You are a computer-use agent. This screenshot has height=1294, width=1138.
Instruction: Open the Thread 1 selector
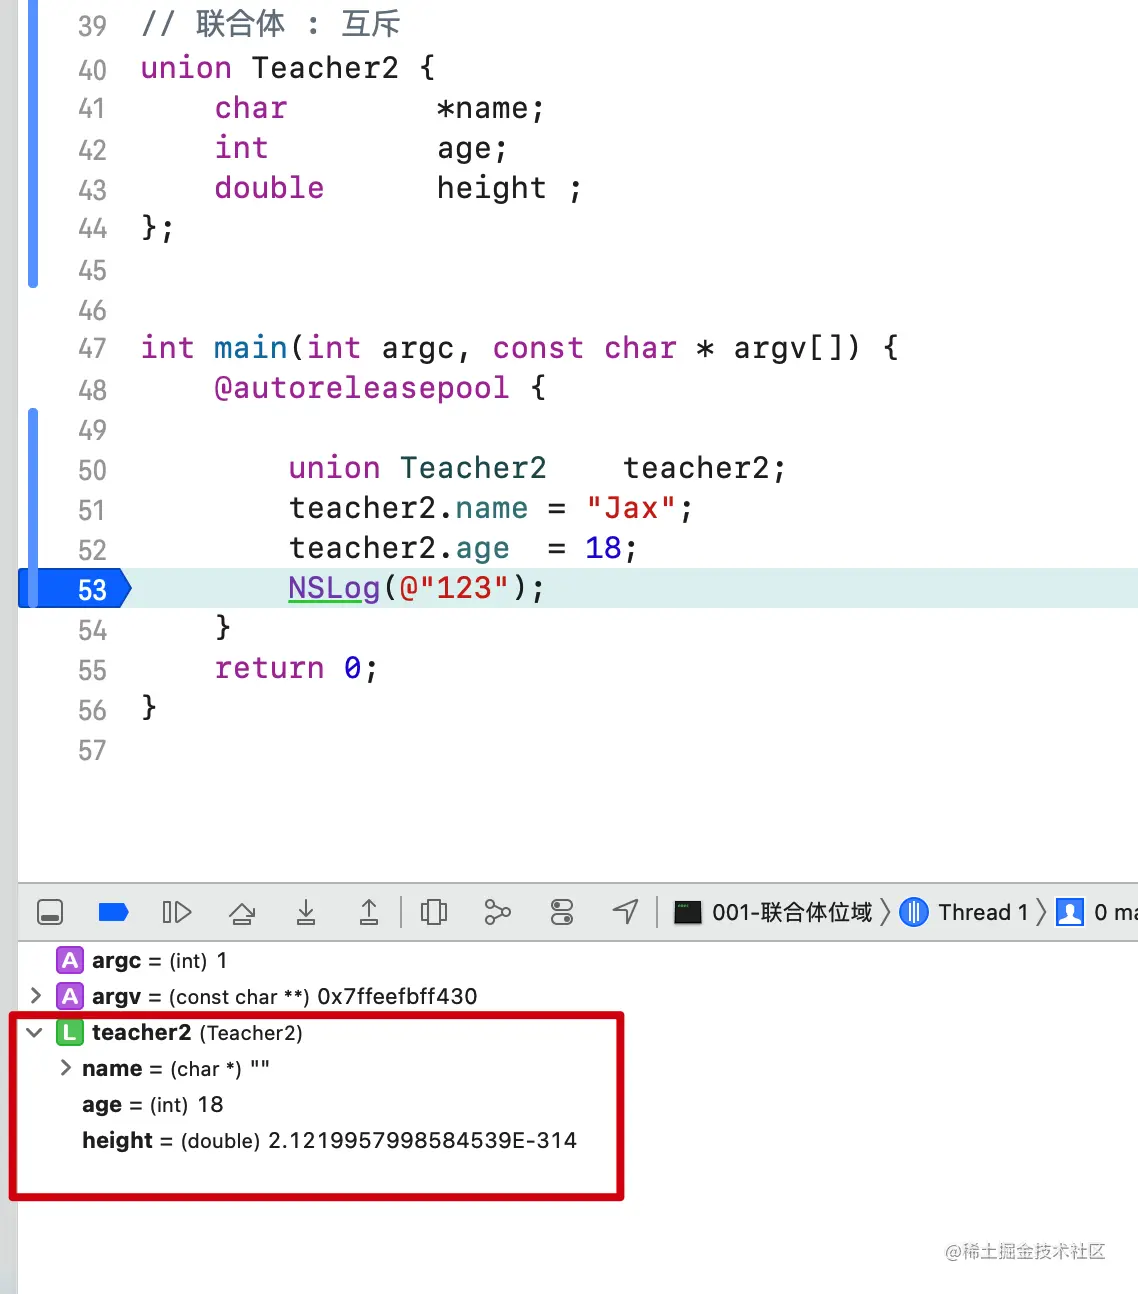[x=964, y=912]
